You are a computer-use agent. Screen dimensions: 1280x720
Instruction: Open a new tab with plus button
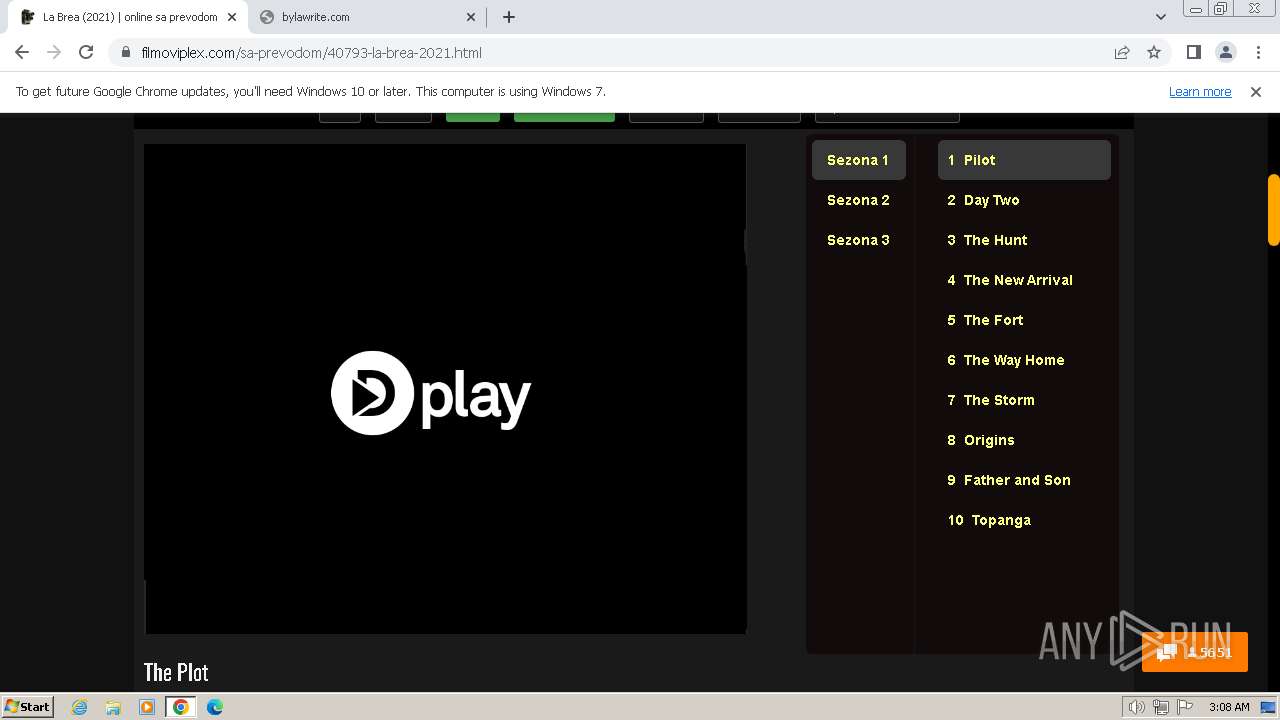pyautogui.click(x=509, y=17)
